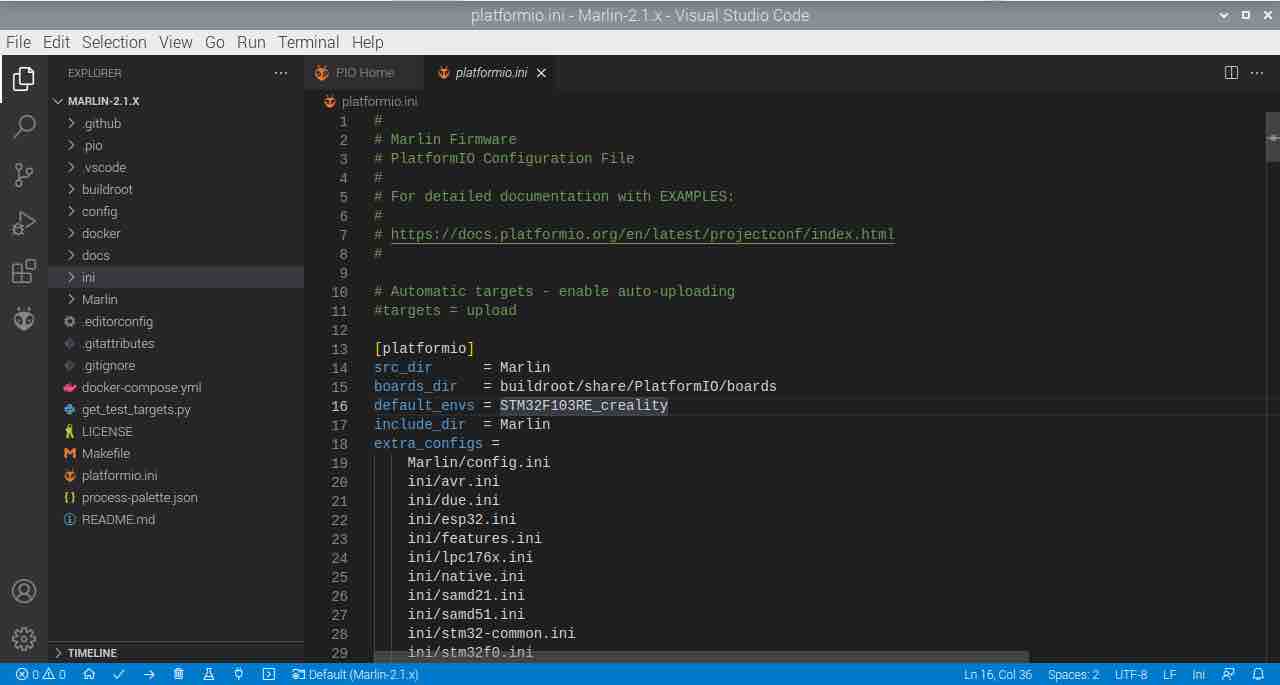Viewport: 1280px width, 685px height.
Task: Open the Terminal menu
Action: (308, 42)
